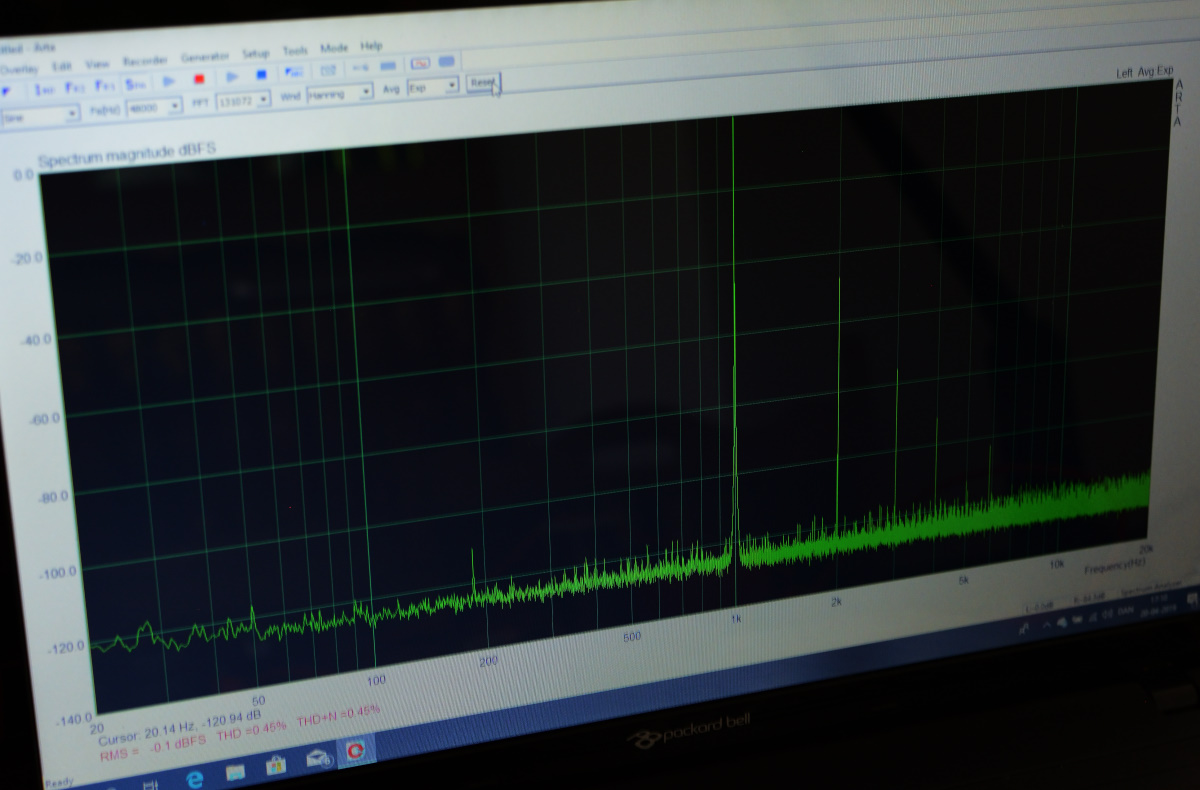Select the Spa spectrum analyzer mode icon

pyautogui.click(x=136, y=83)
